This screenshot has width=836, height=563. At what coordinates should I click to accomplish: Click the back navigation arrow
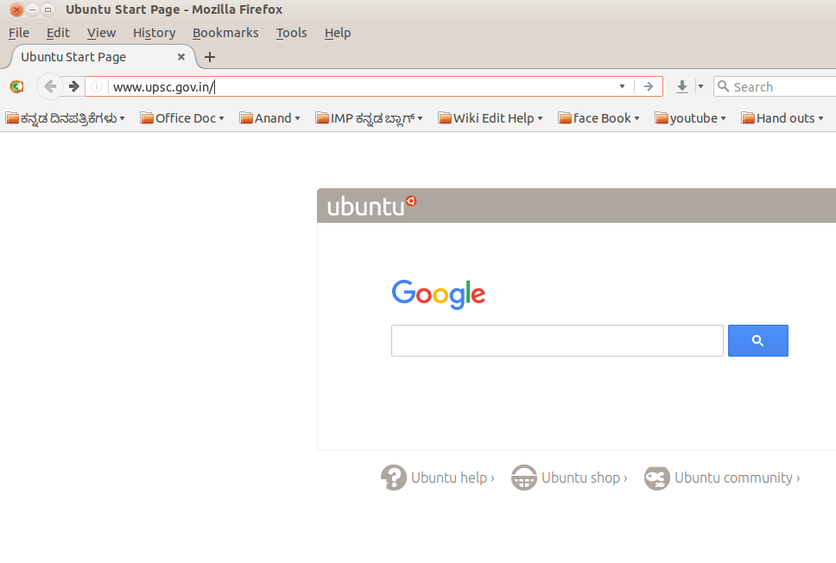pyautogui.click(x=50, y=87)
